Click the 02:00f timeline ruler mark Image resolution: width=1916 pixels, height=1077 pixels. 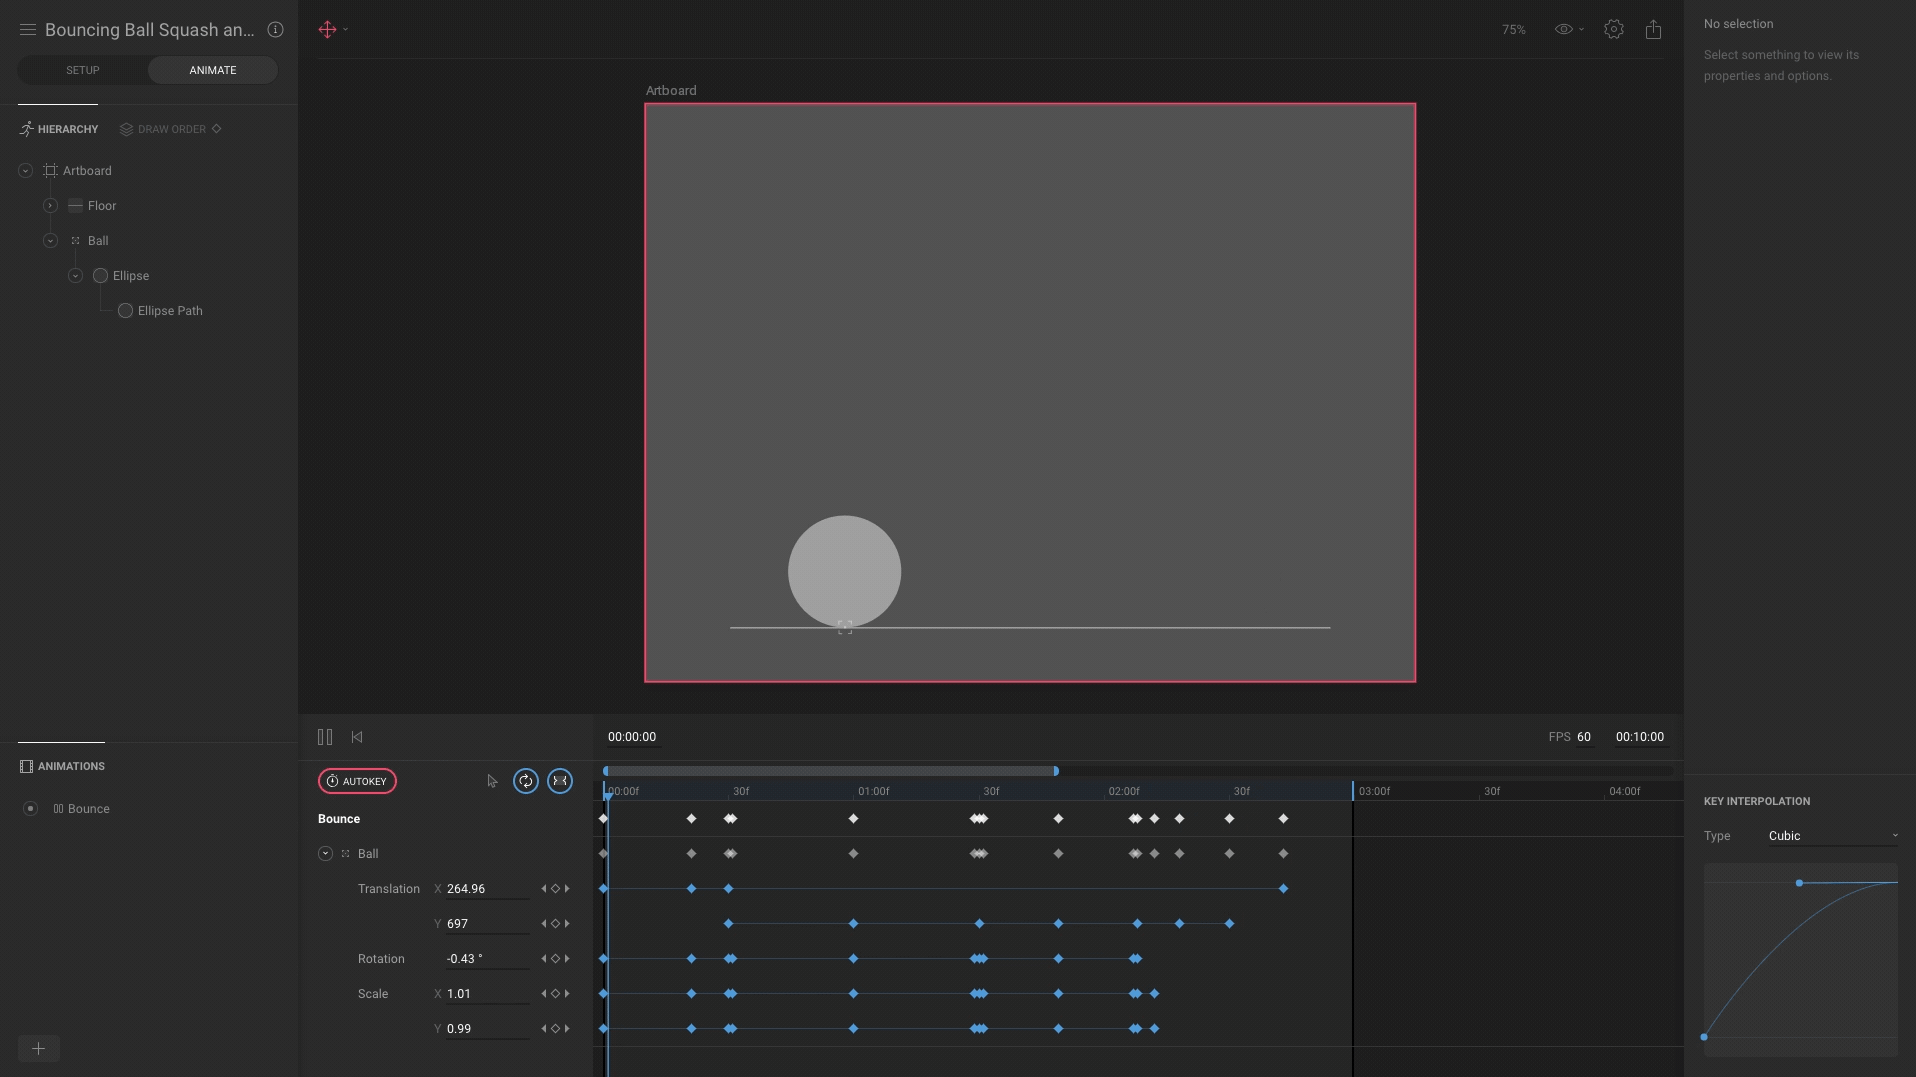point(1123,791)
